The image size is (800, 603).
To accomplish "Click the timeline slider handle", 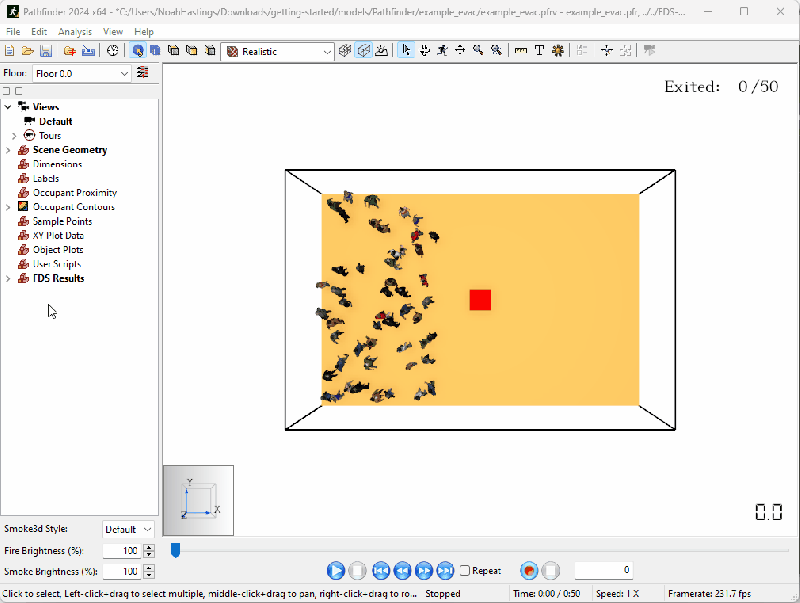I will point(175,549).
